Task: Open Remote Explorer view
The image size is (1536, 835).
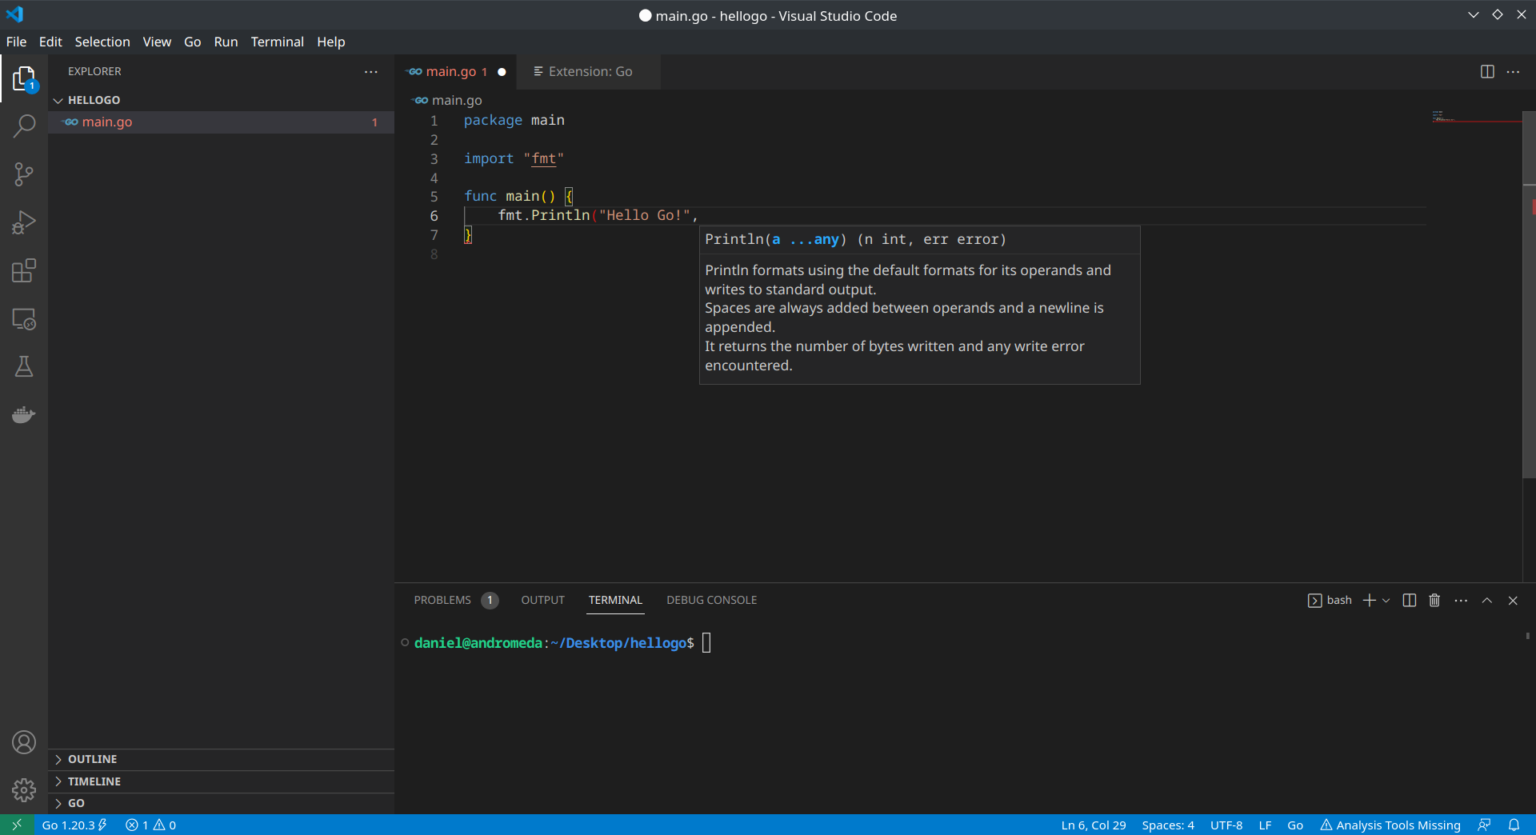Action: click(x=24, y=319)
